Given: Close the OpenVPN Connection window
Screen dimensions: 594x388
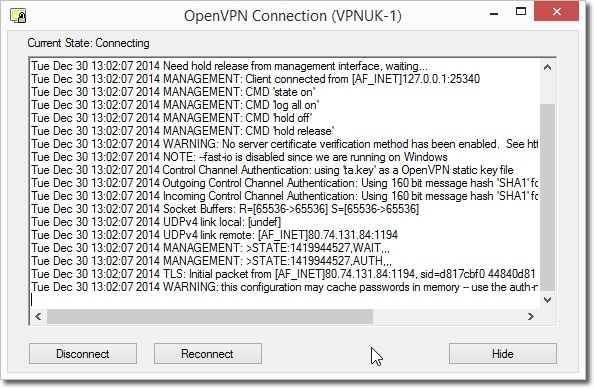Looking at the screenshot, I should point(556,11).
